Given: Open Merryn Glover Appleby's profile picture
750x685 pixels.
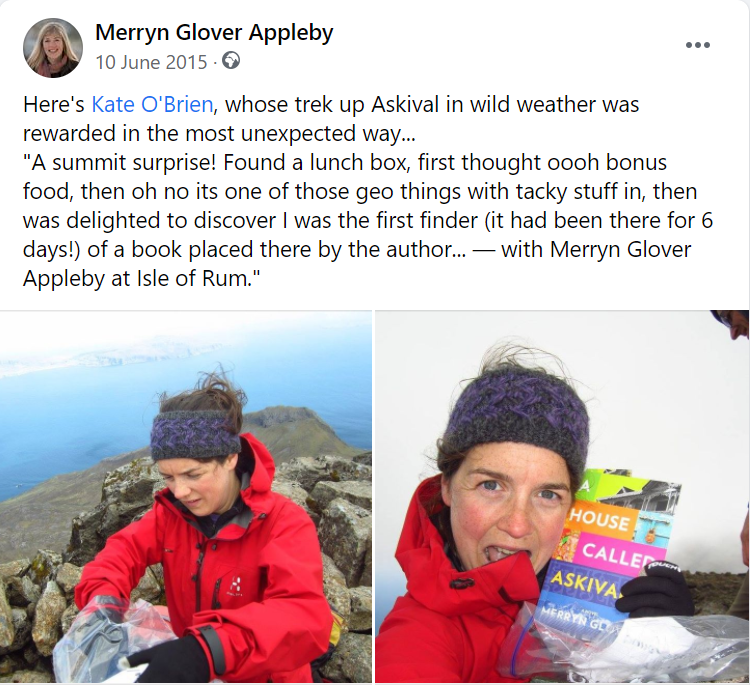Looking at the screenshot, I should 53,48.
